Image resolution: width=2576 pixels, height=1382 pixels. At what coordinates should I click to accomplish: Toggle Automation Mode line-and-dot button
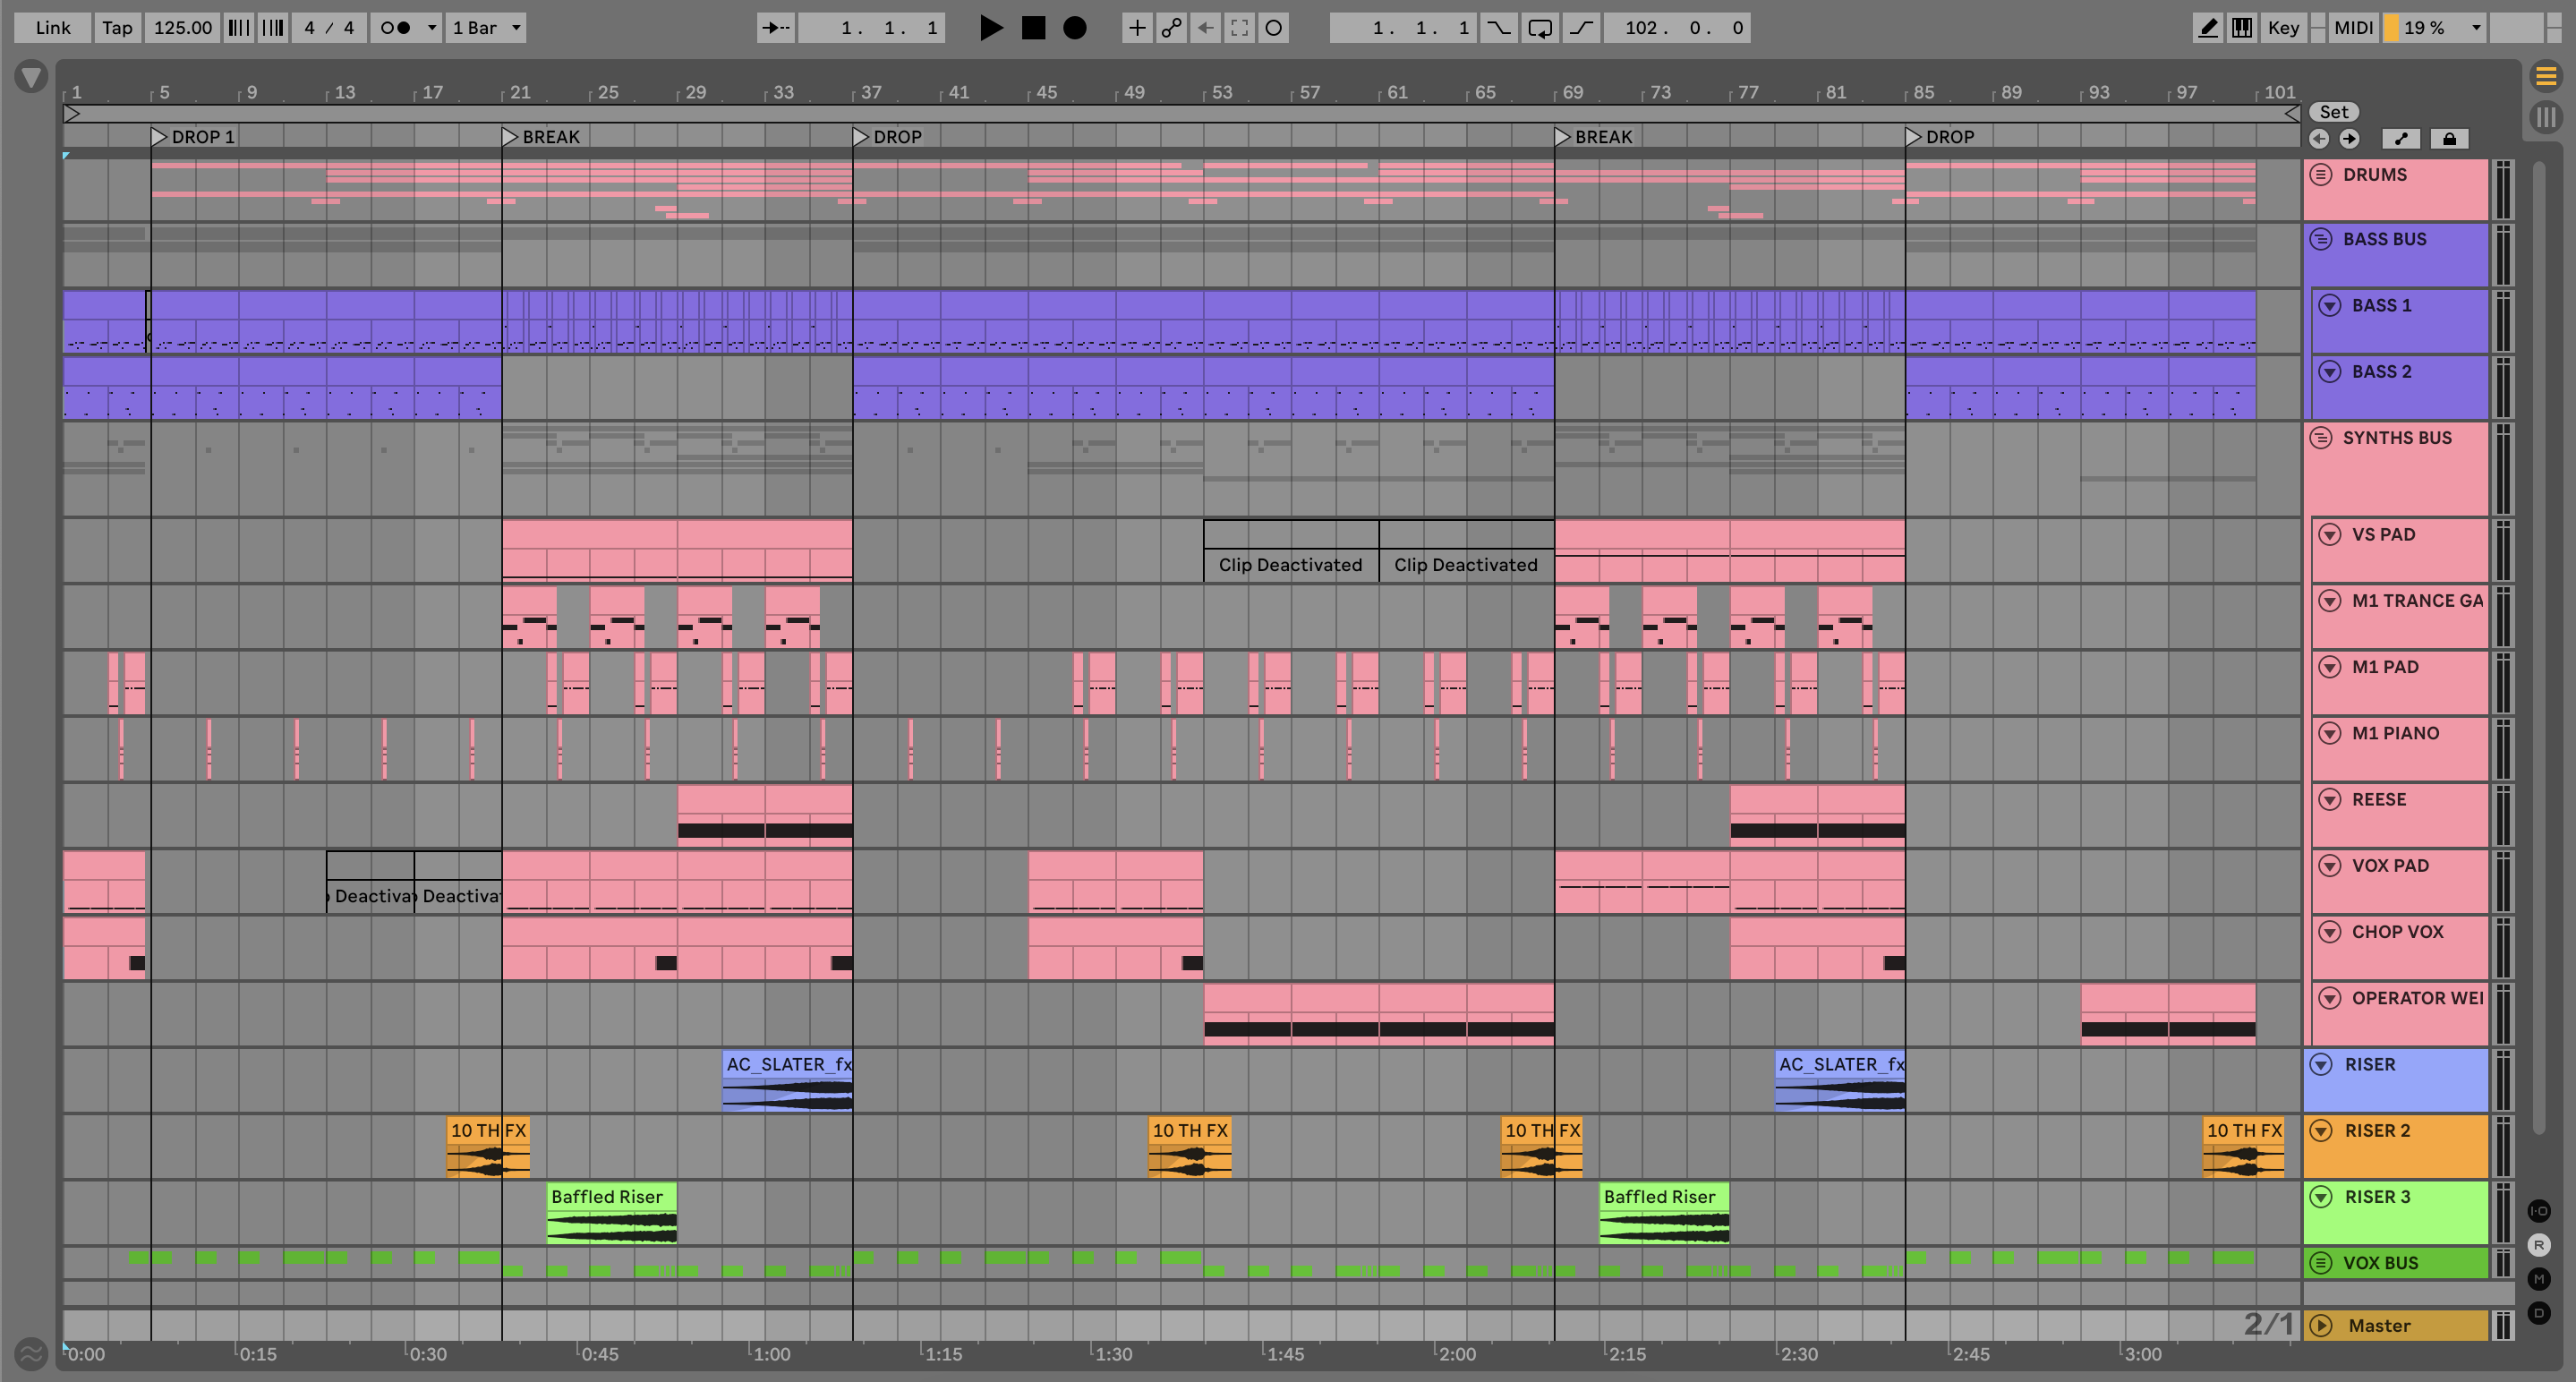coord(2401,139)
